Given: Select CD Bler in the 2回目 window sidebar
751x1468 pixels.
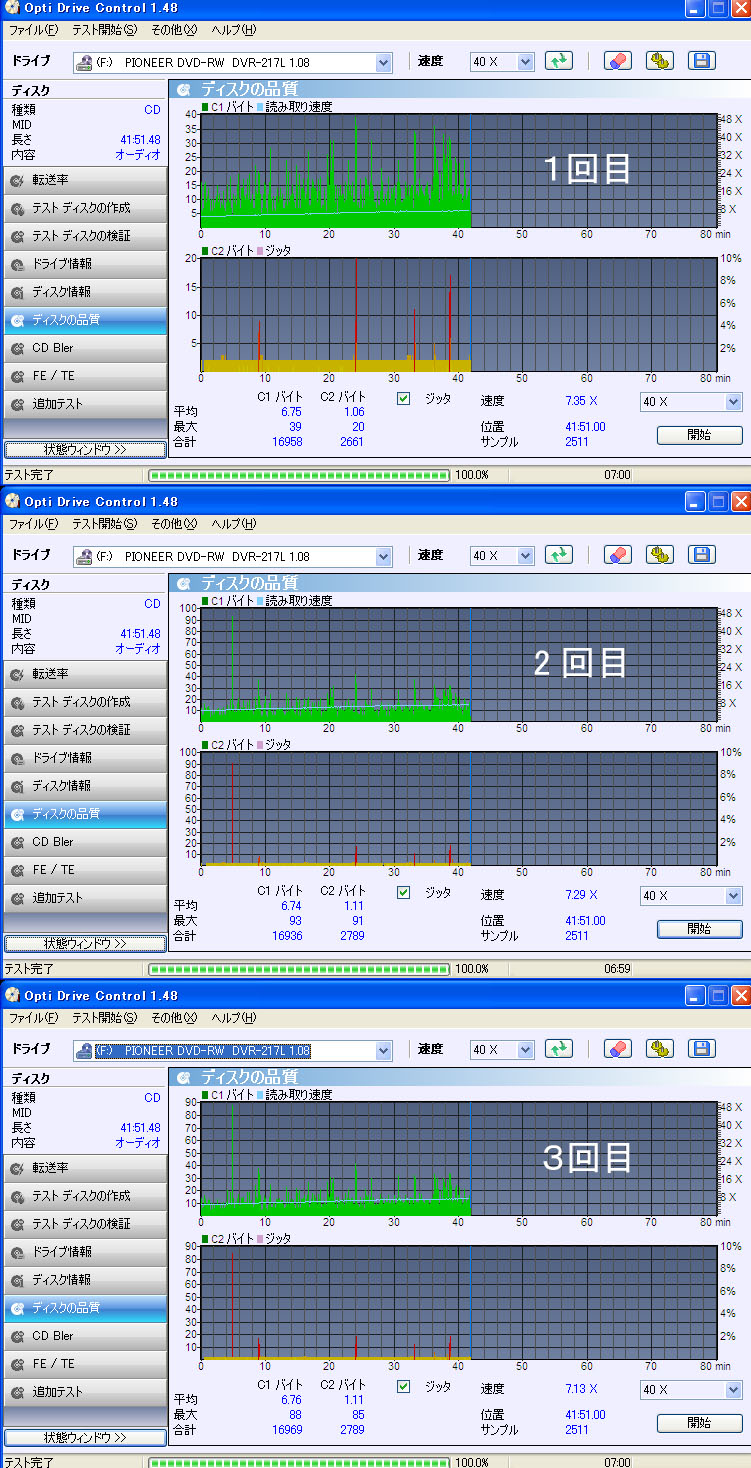Looking at the screenshot, I should click(x=85, y=842).
